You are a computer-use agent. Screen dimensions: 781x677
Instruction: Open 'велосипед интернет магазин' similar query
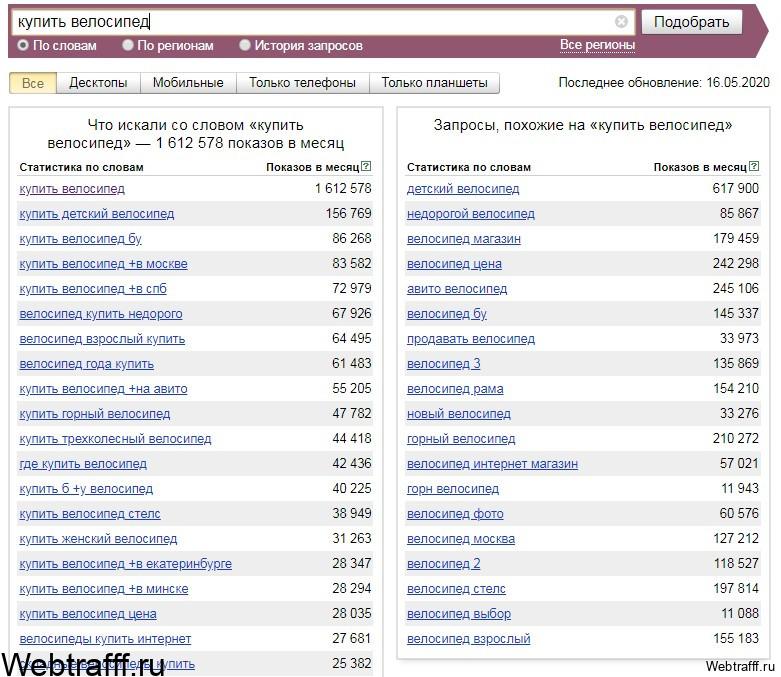pos(493,464)
